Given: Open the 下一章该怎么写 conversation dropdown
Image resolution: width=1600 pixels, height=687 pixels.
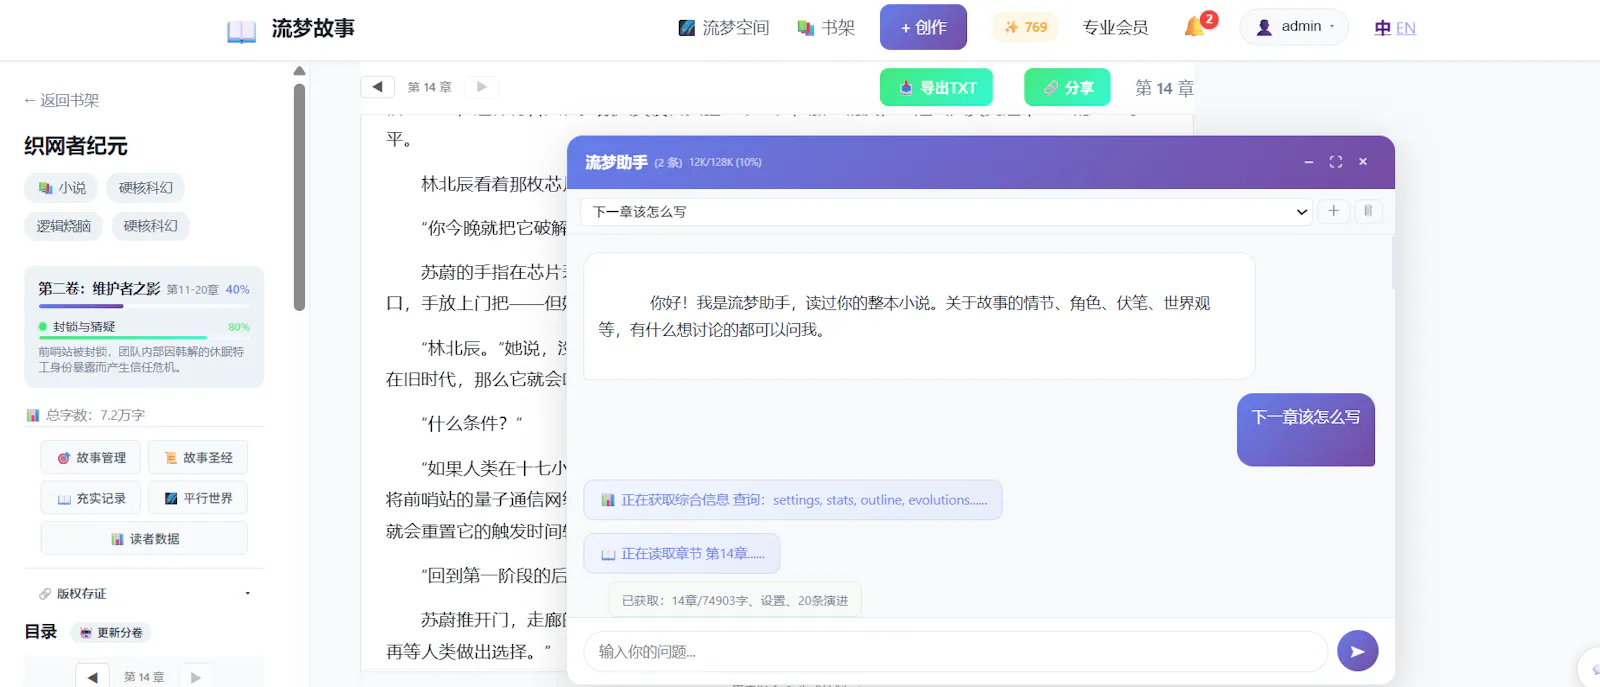Looking at the screenshot, I should (x=946, y=211).
